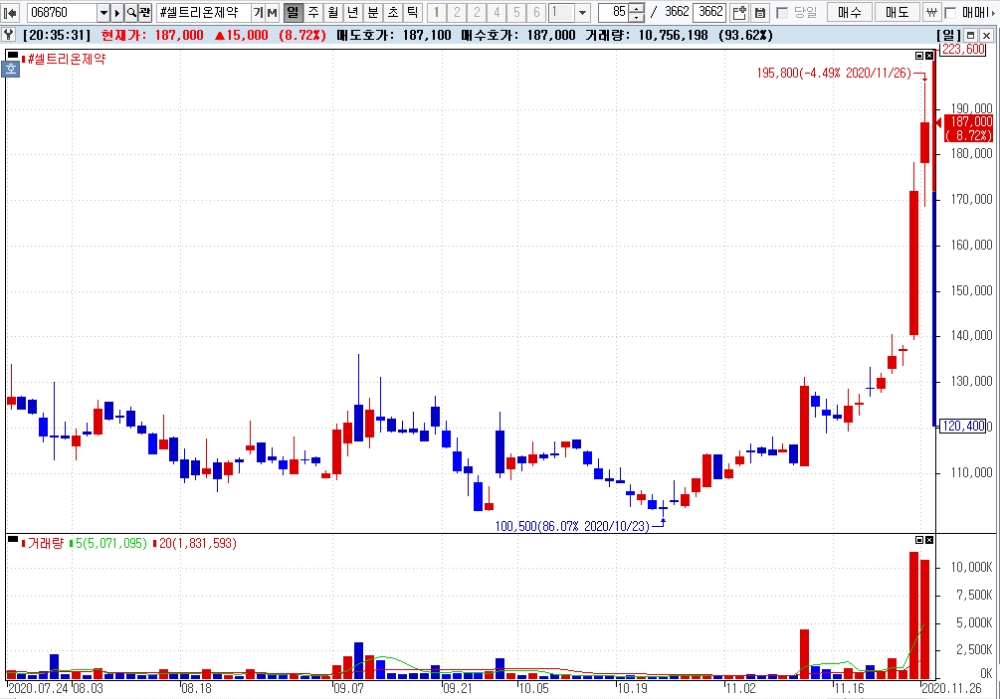1000x699 pixels.
Task: Click the won currency symbol icon
Action: (931, 12)
